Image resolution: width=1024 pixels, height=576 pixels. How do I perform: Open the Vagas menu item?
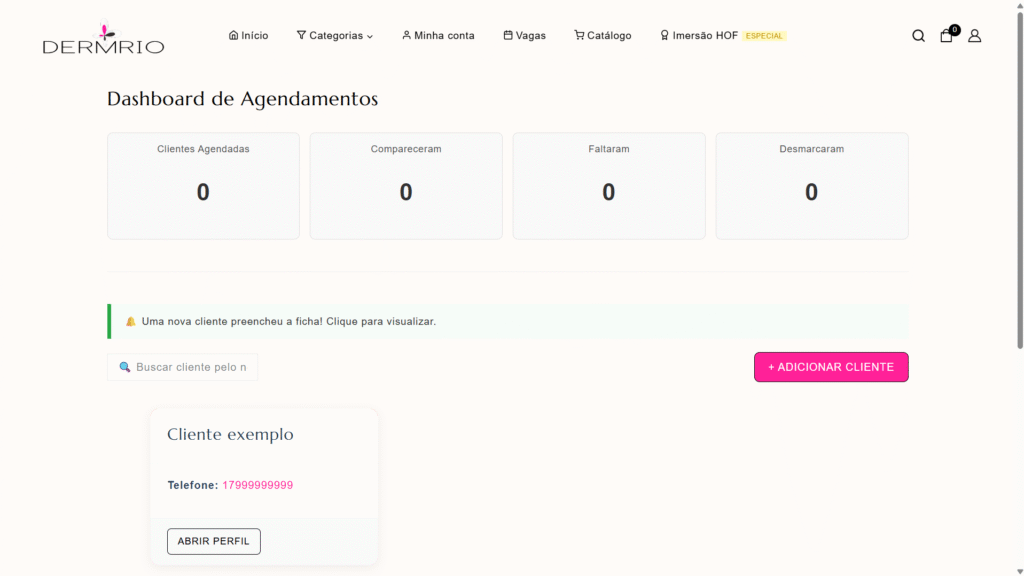pyautogui.click(x=524, y=35)
